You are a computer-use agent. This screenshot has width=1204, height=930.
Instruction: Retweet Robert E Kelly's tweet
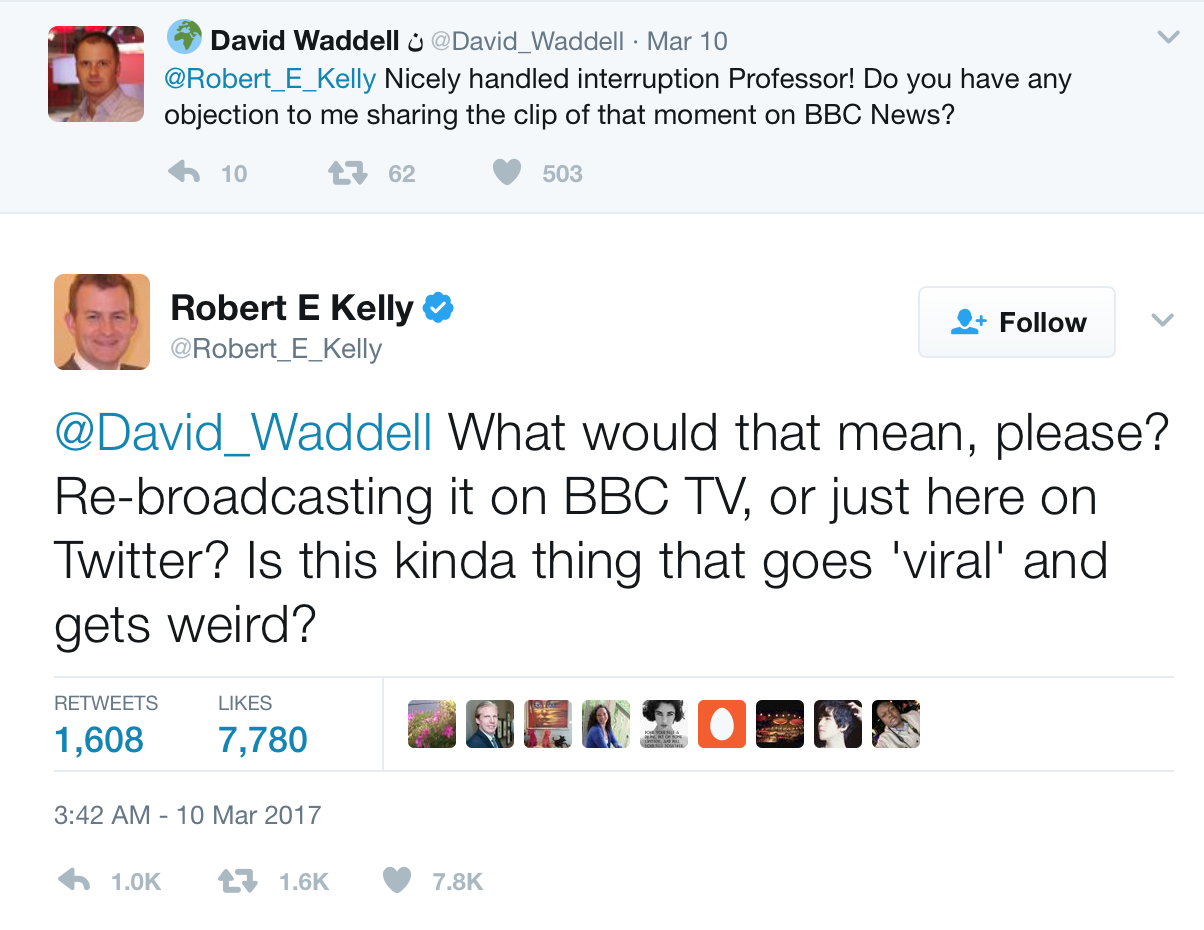pos(238,881)
